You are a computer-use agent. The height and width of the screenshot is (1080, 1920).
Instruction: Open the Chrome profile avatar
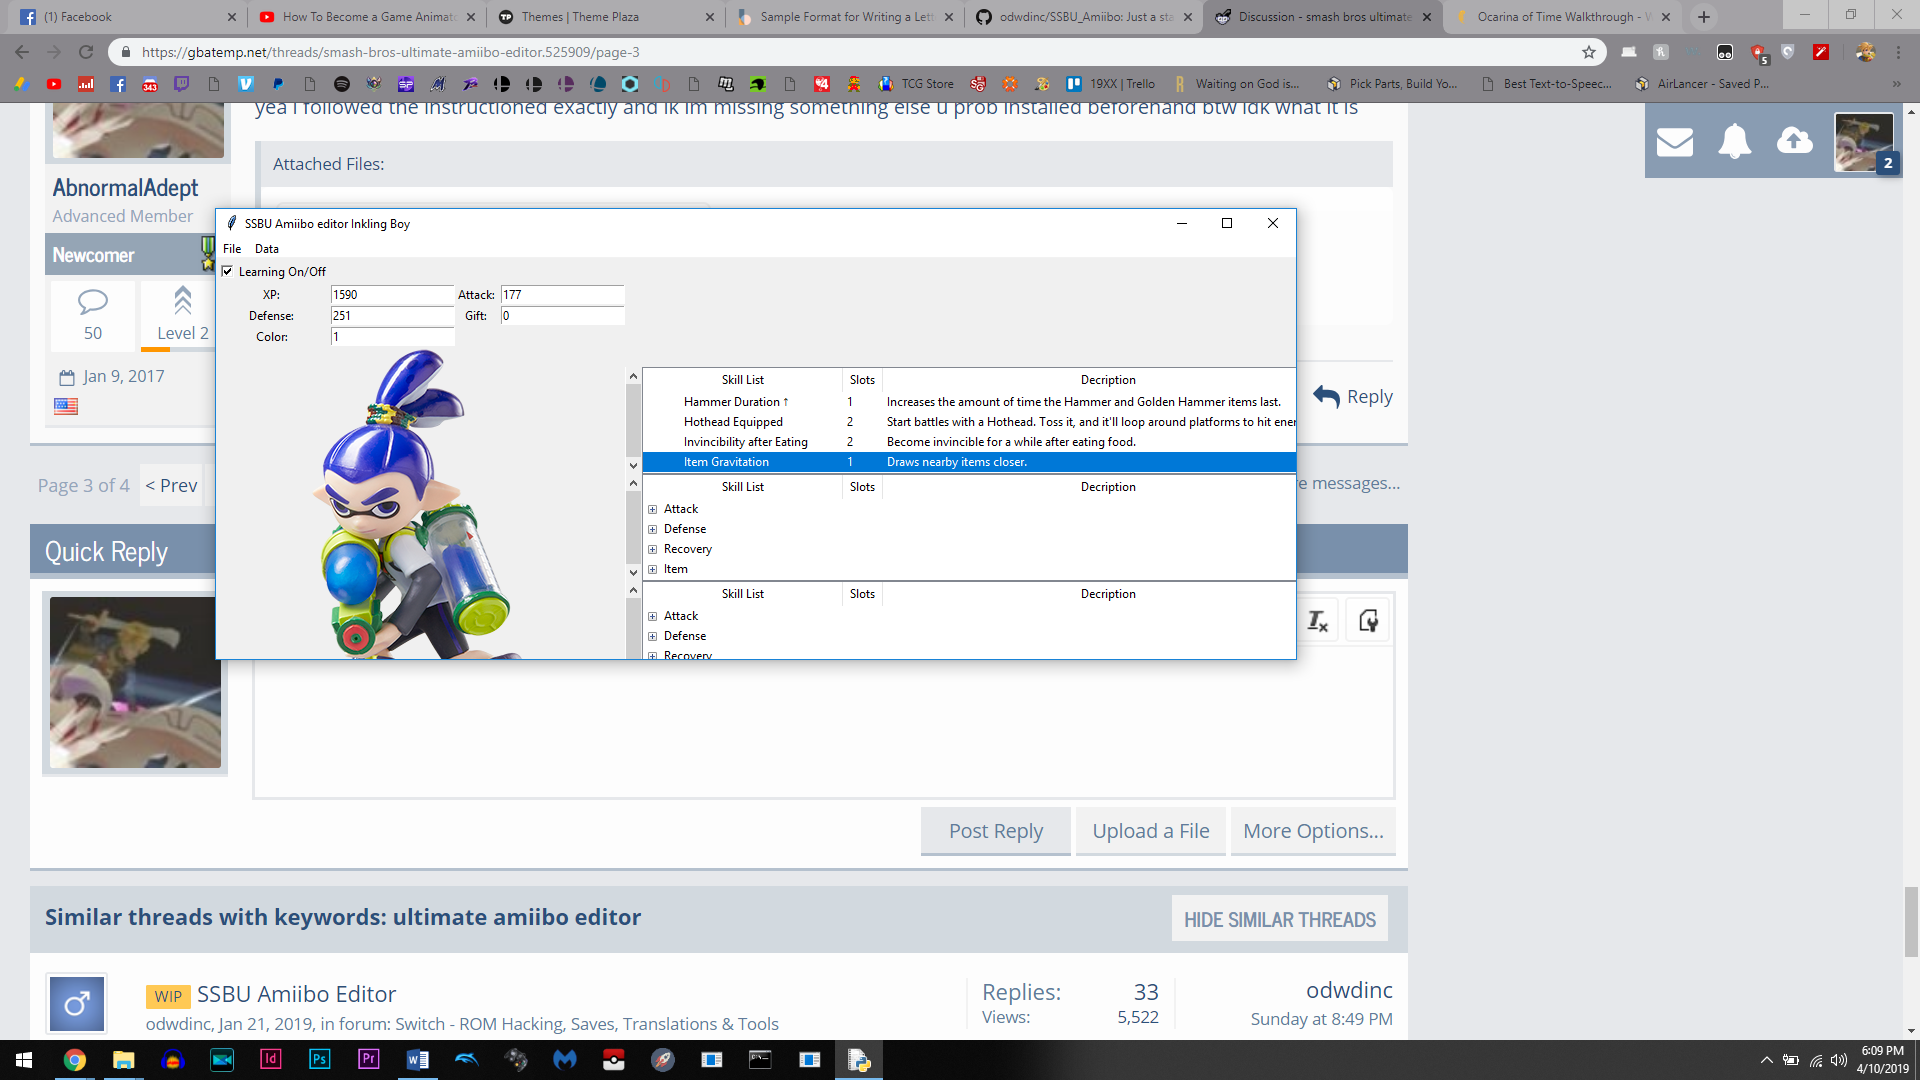click(1865, 52)
